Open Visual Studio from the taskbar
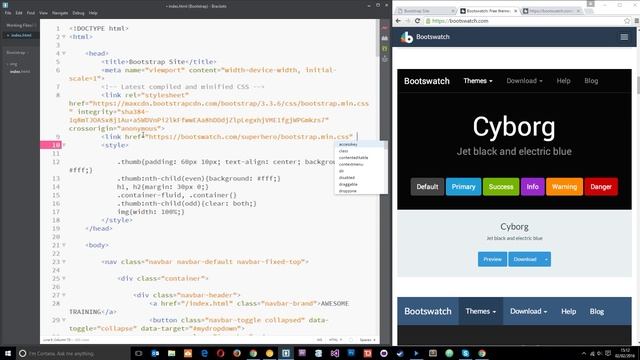The height and width of the screenshot is (360, 640). (x=335, y=353)
